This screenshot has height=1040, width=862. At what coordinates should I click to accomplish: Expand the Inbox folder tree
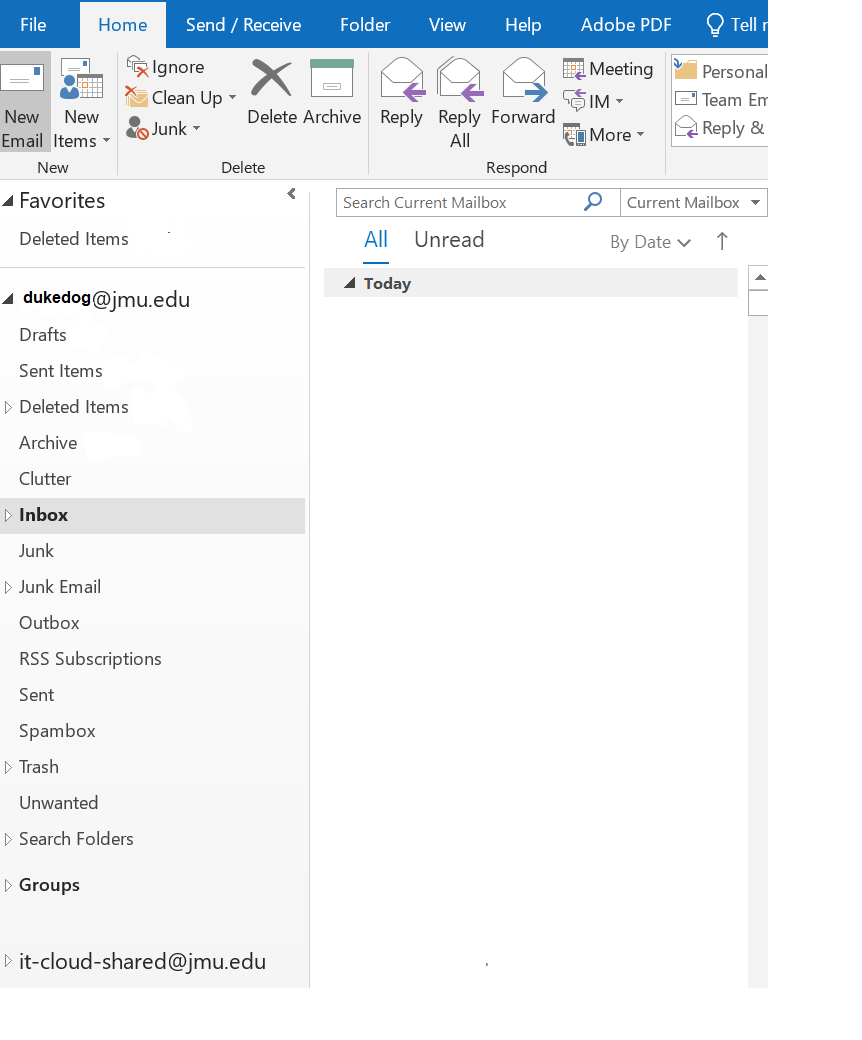[8, 515]
